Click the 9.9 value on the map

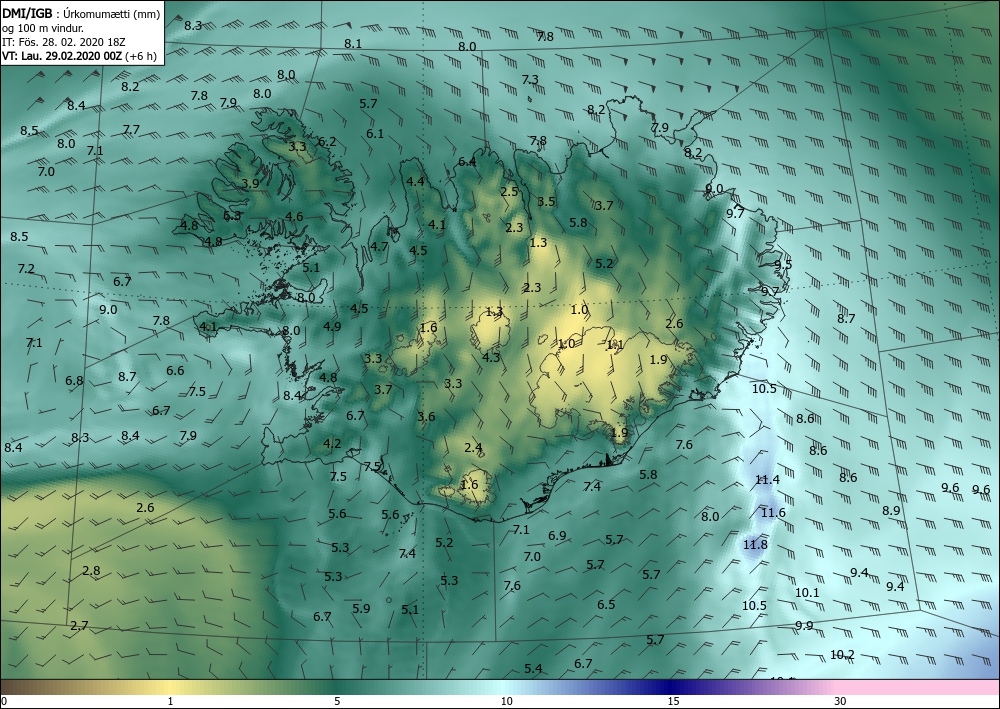click(x=804, y=625)
